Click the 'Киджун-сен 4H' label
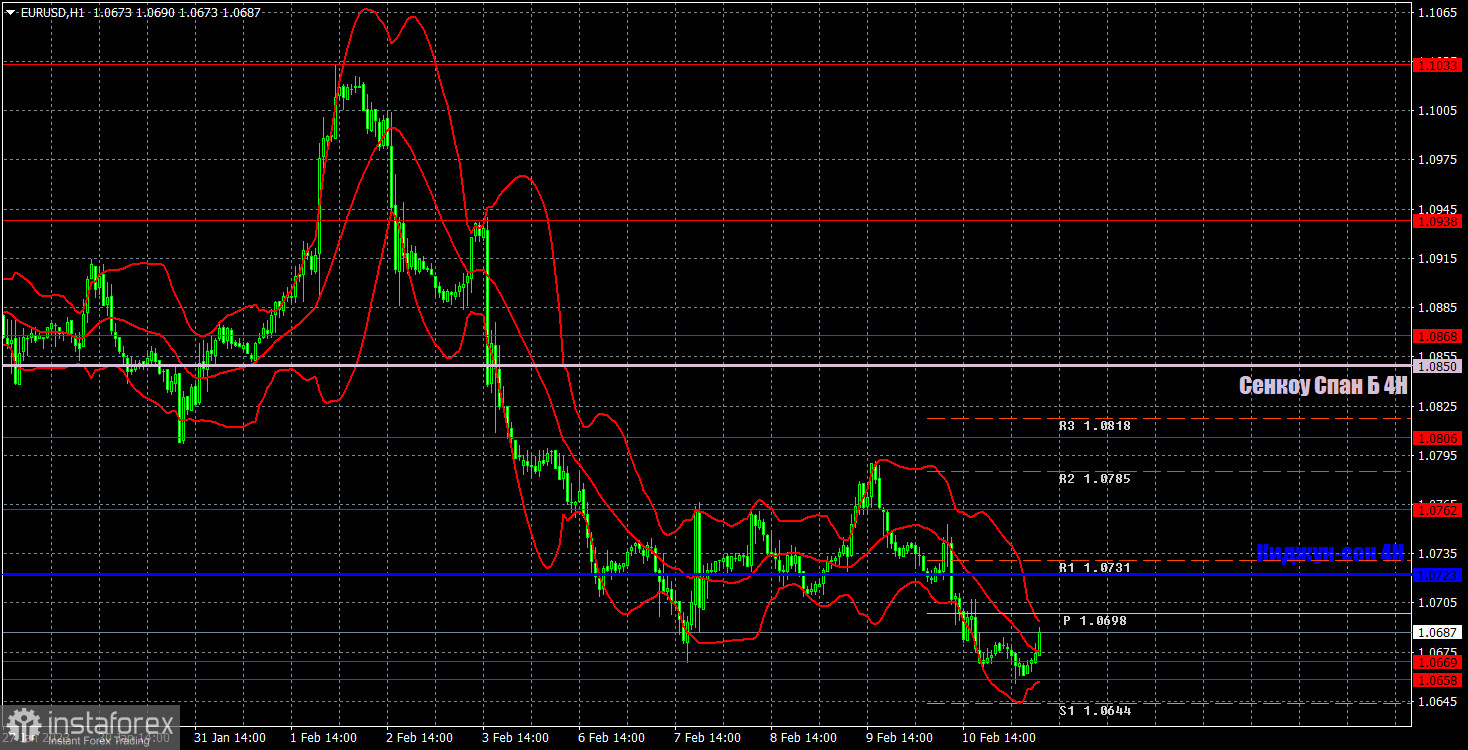1468x750 pixels. pyautogui.click(x=1331, y=552)
